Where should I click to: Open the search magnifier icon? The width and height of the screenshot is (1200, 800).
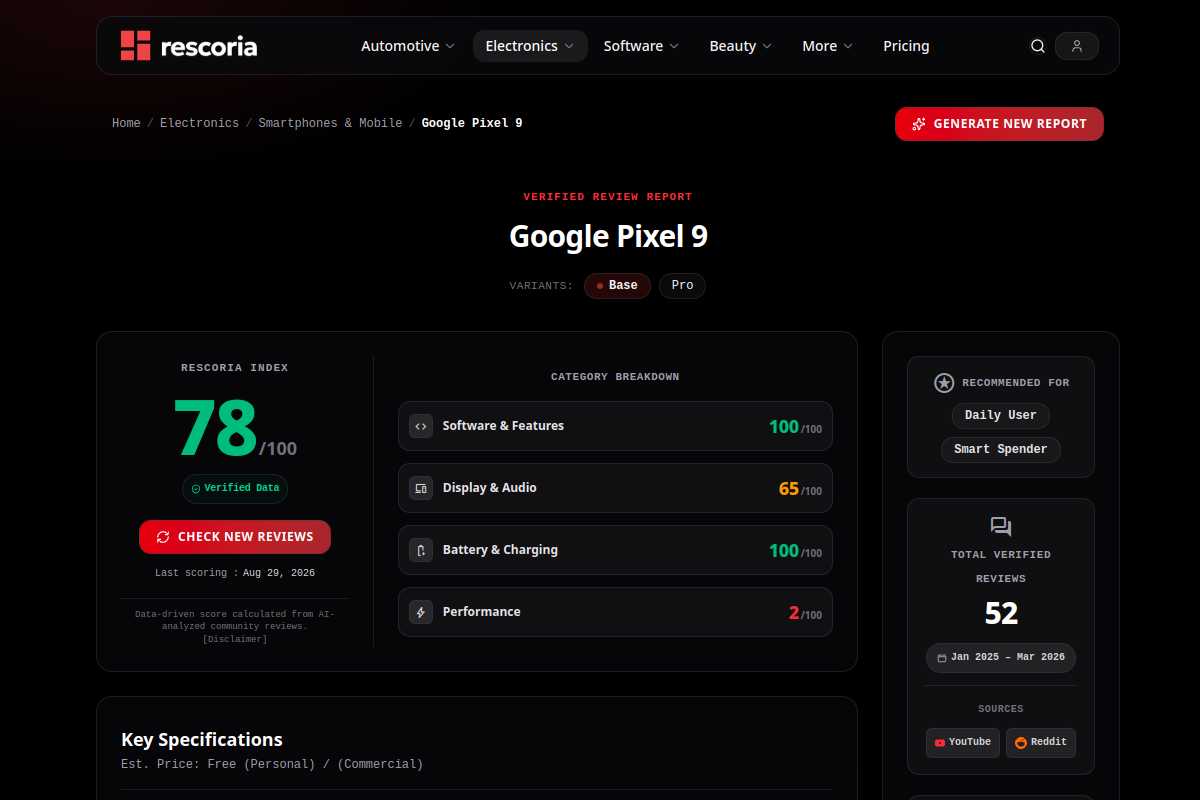(1038, 46)
